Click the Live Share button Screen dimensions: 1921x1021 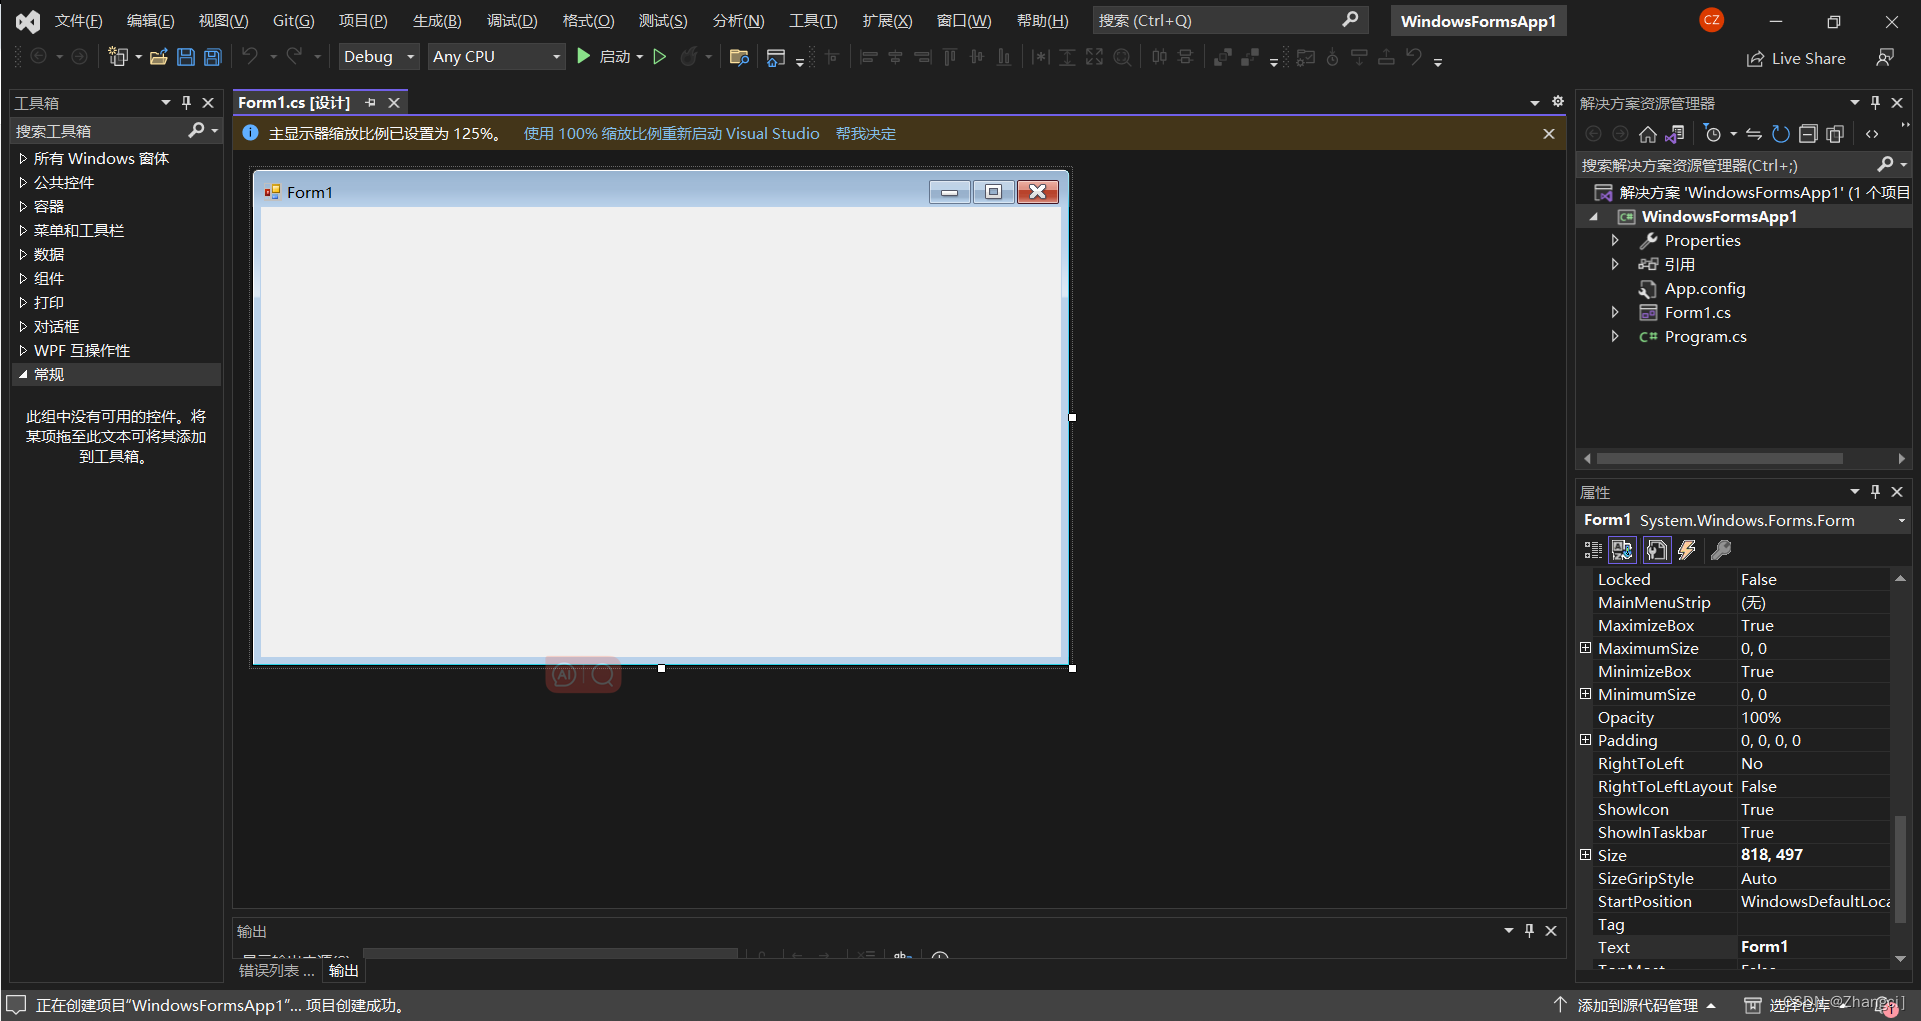(1796, 58)
